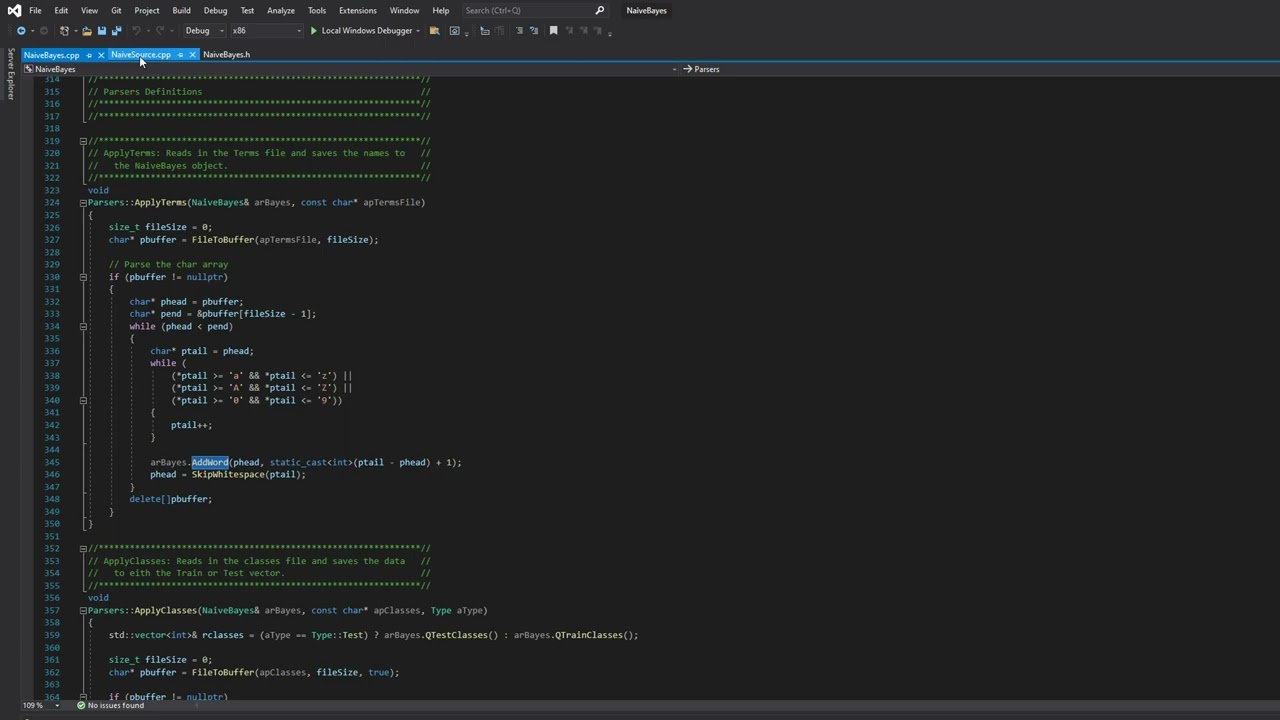Open the View menu
This screenshot has height=720, width=1280.
click(x=89, y=10)
